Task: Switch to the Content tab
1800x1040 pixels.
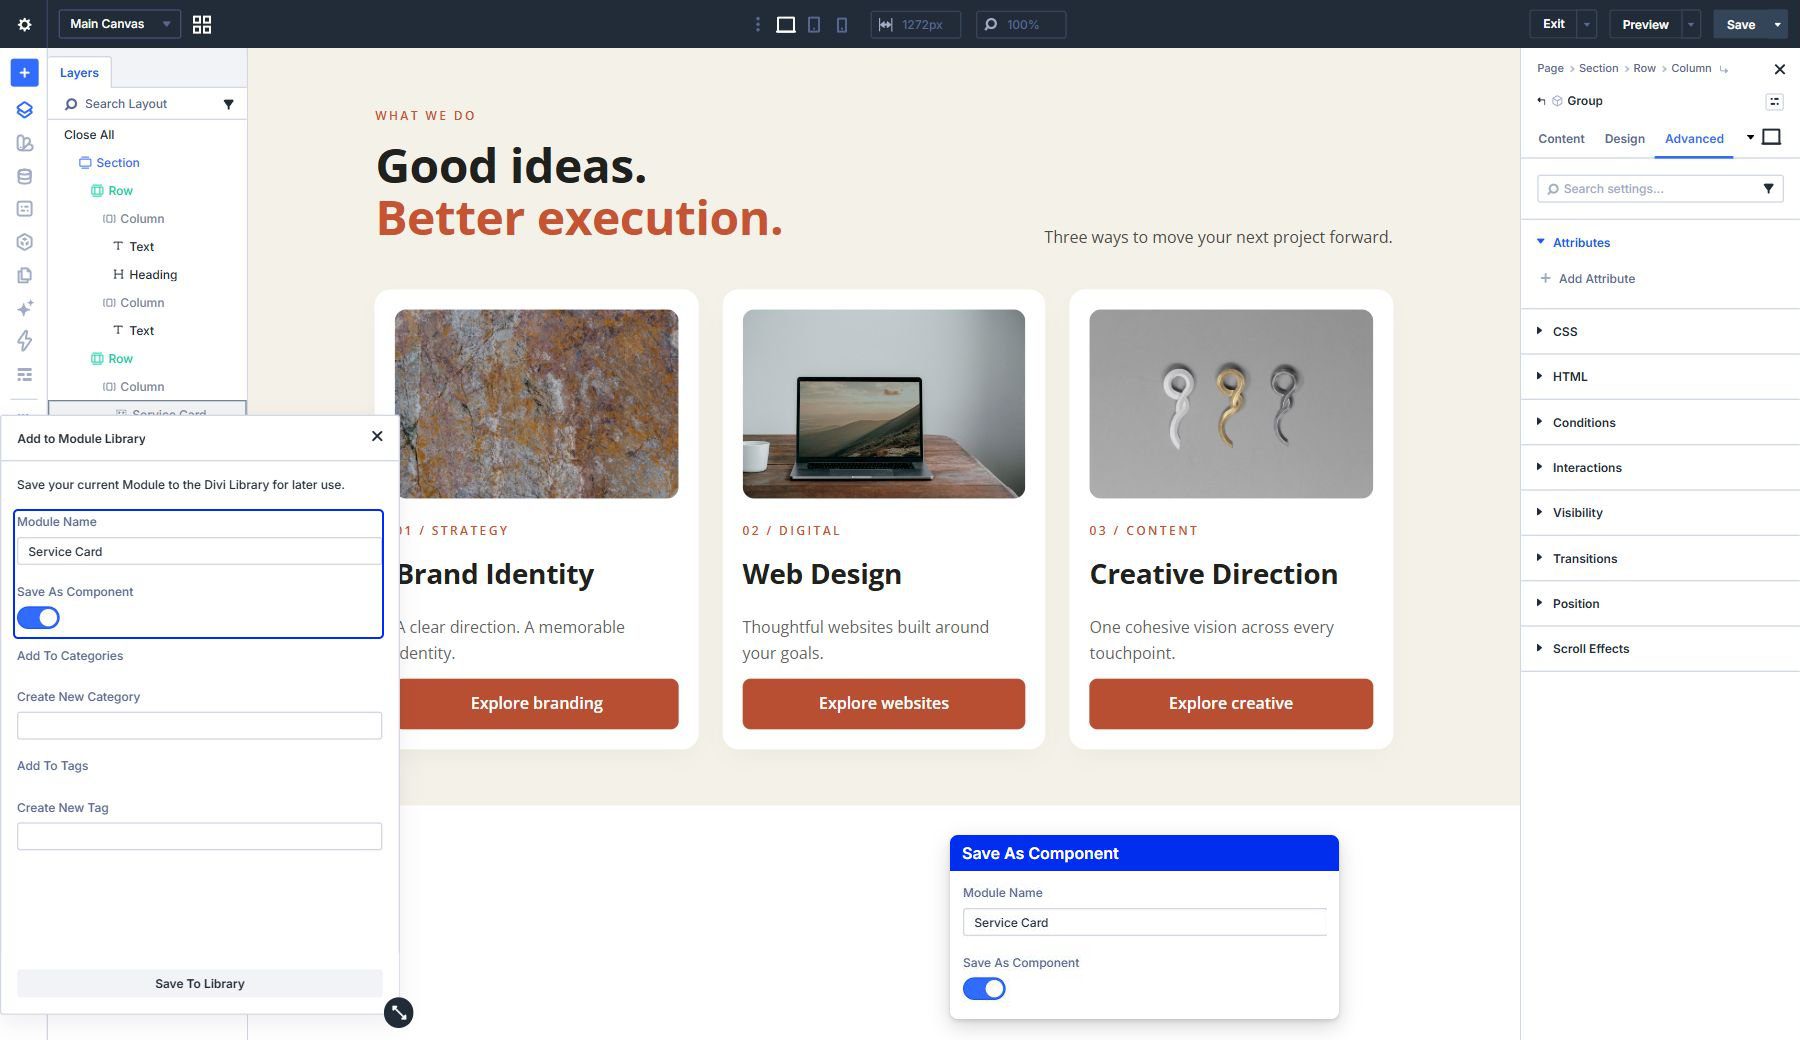Action: click(x=1561, y=139)
